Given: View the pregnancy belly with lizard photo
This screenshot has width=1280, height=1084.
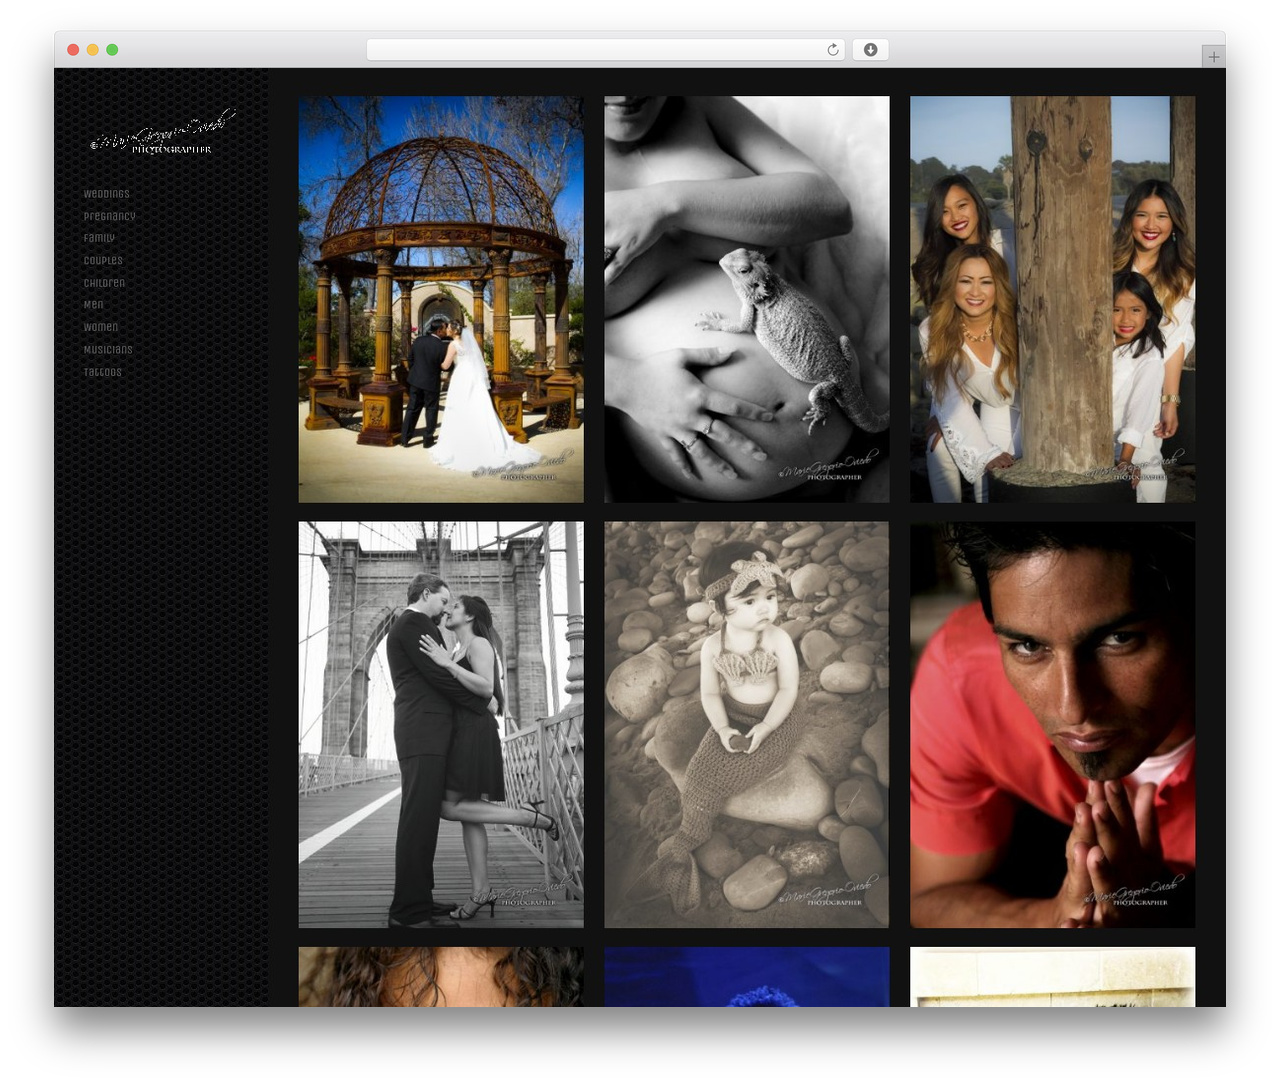Looking at the screenshot, I should click(x=747, y=299).
